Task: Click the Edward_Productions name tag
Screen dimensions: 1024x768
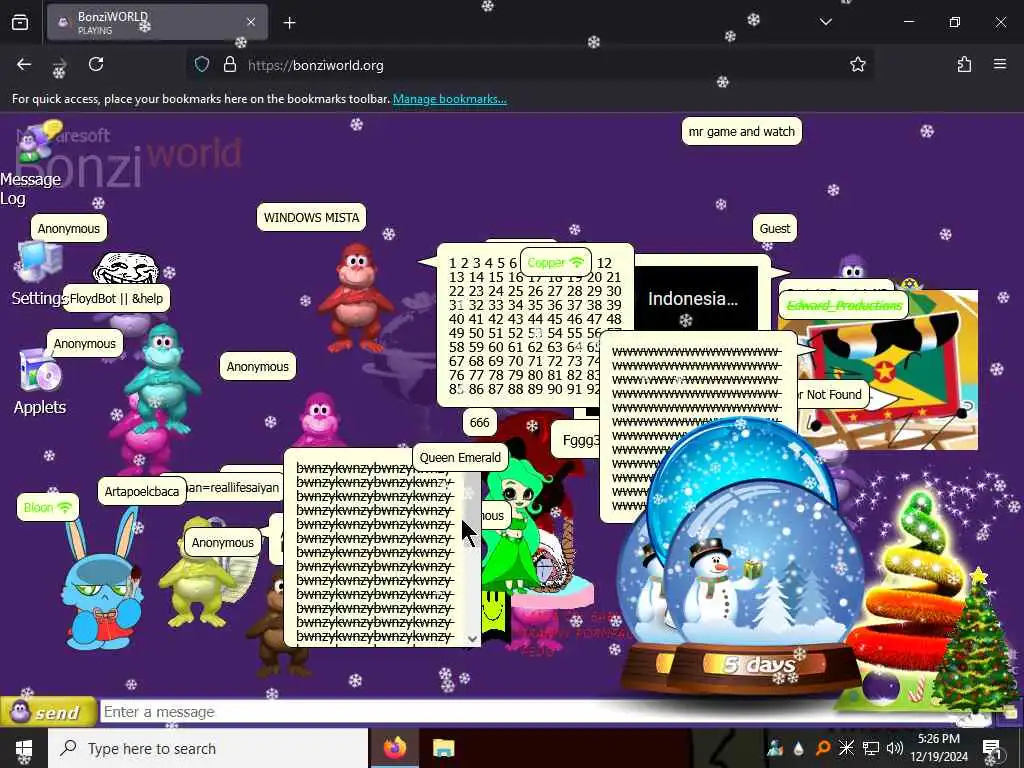Action: pyautogui.click(x=844, y=305)
